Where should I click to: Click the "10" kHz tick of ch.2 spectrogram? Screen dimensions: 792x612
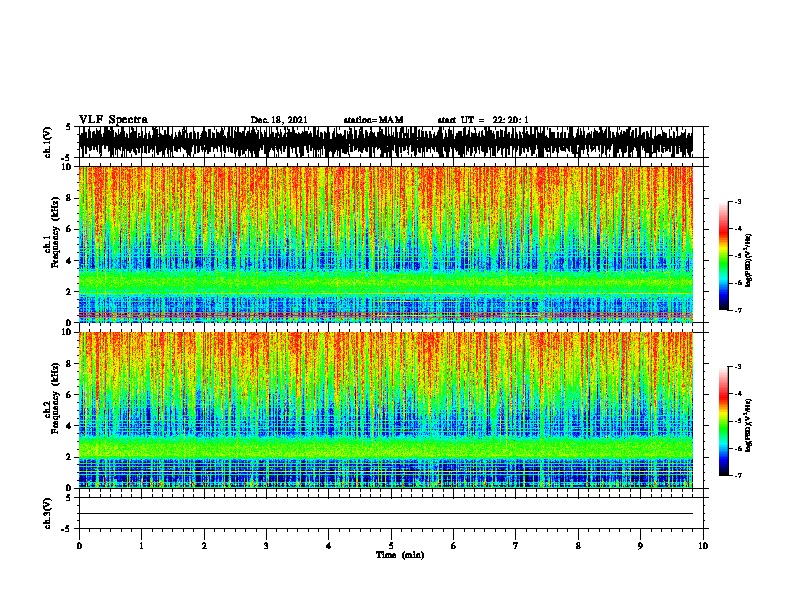[67, 332]
